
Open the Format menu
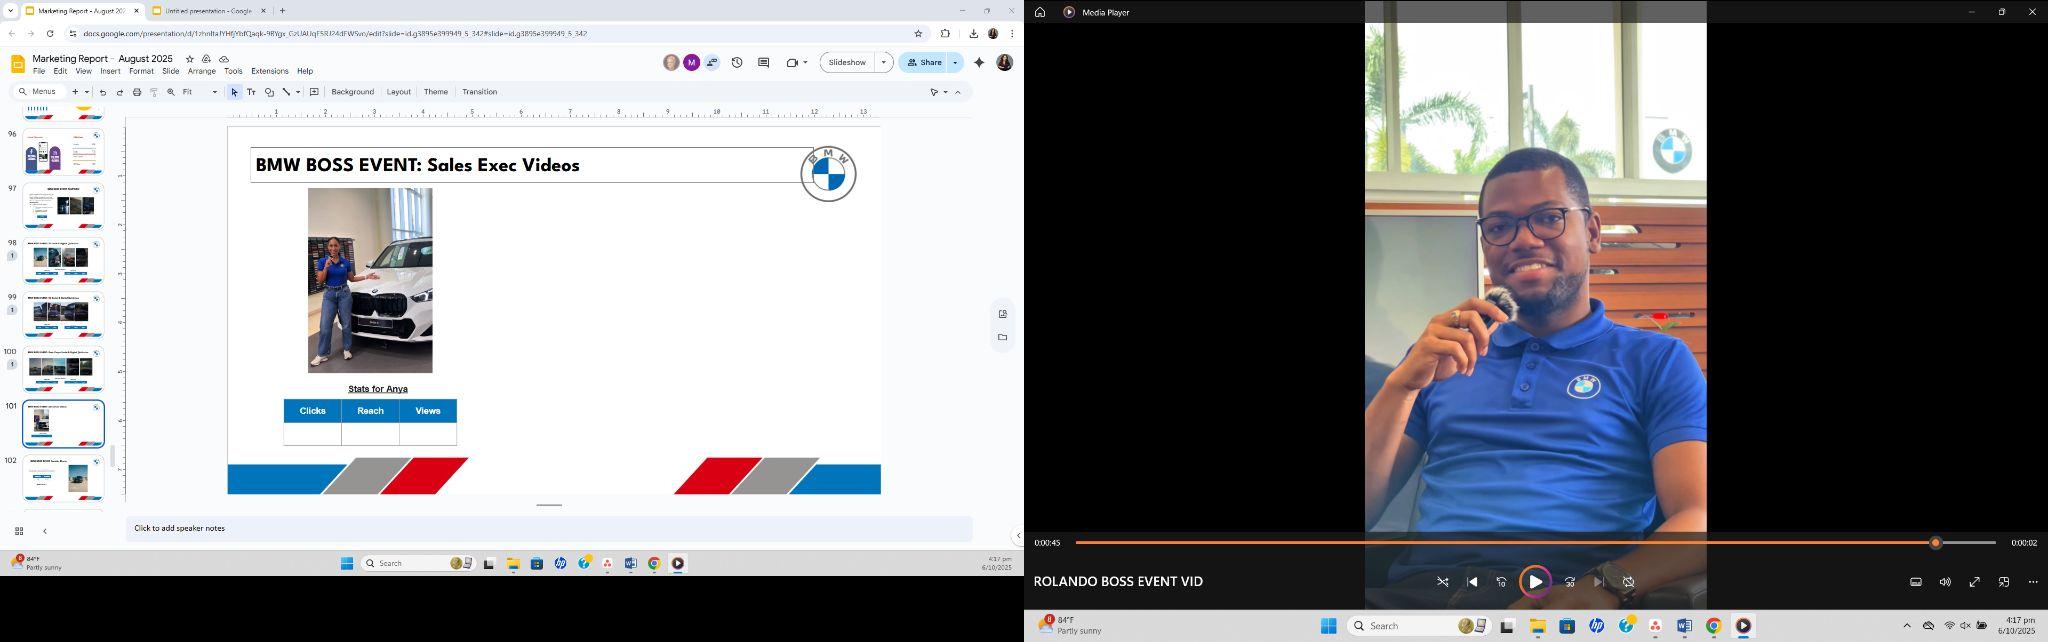(x=141, y=71)
